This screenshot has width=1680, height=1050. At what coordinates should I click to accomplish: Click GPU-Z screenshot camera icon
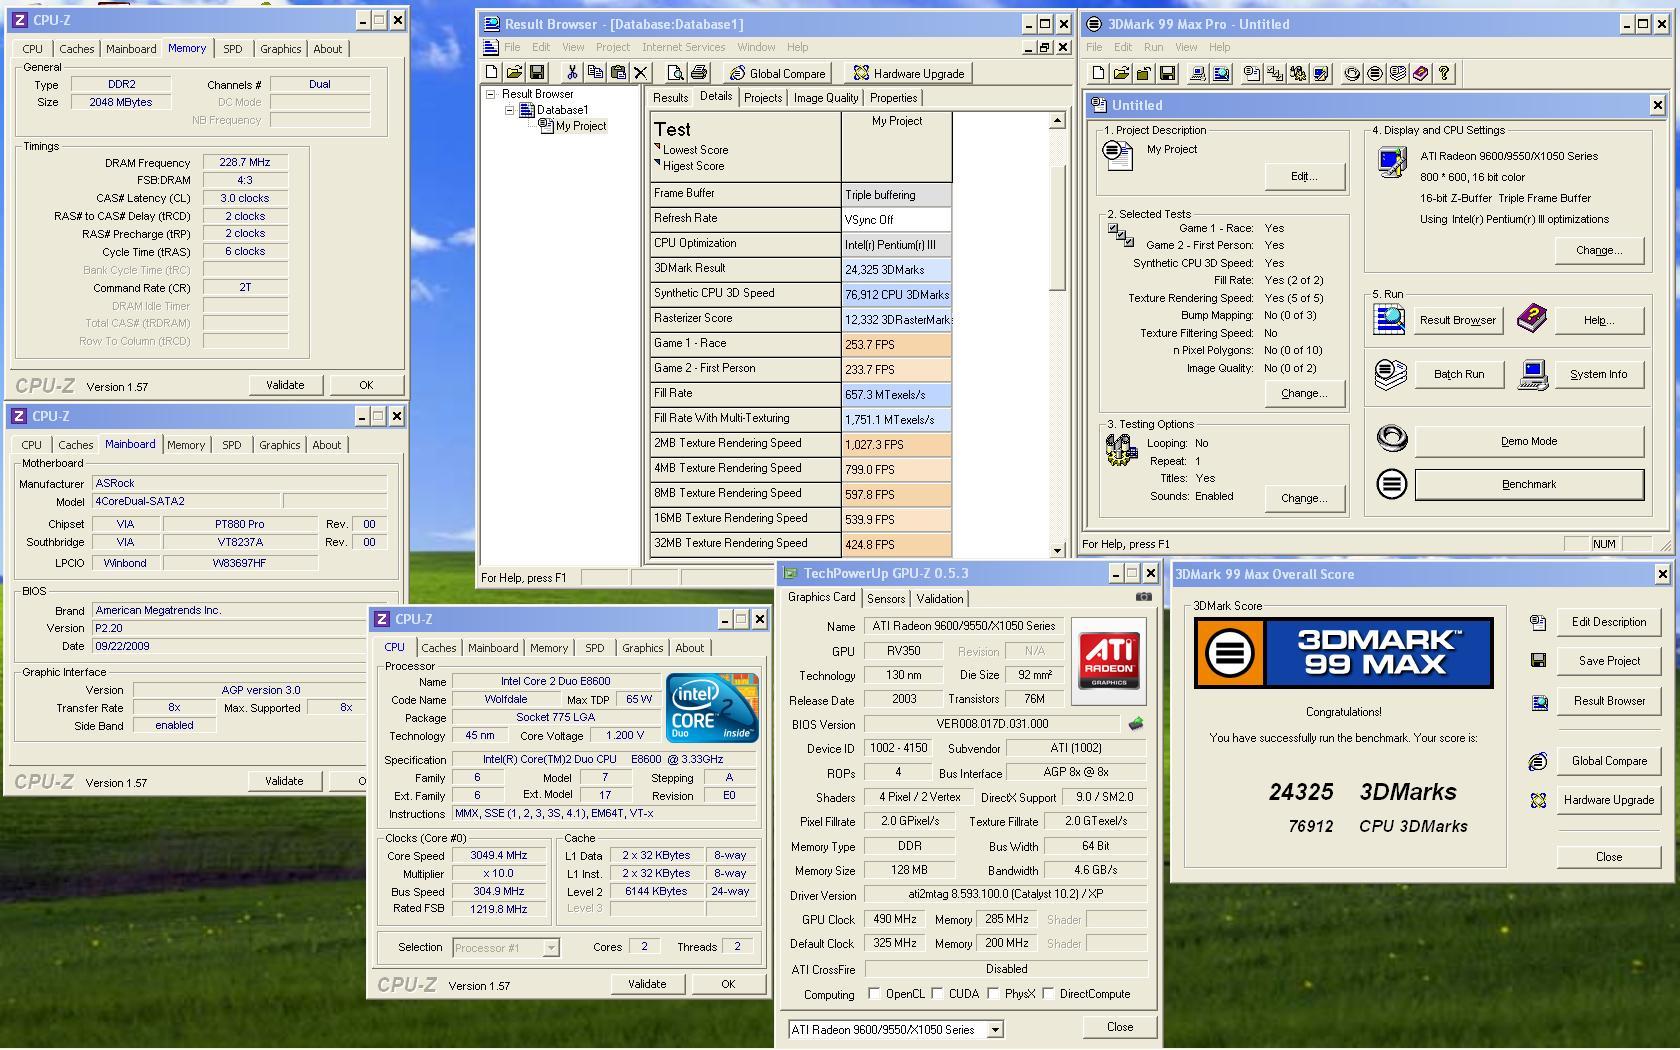coord(1144,597)
